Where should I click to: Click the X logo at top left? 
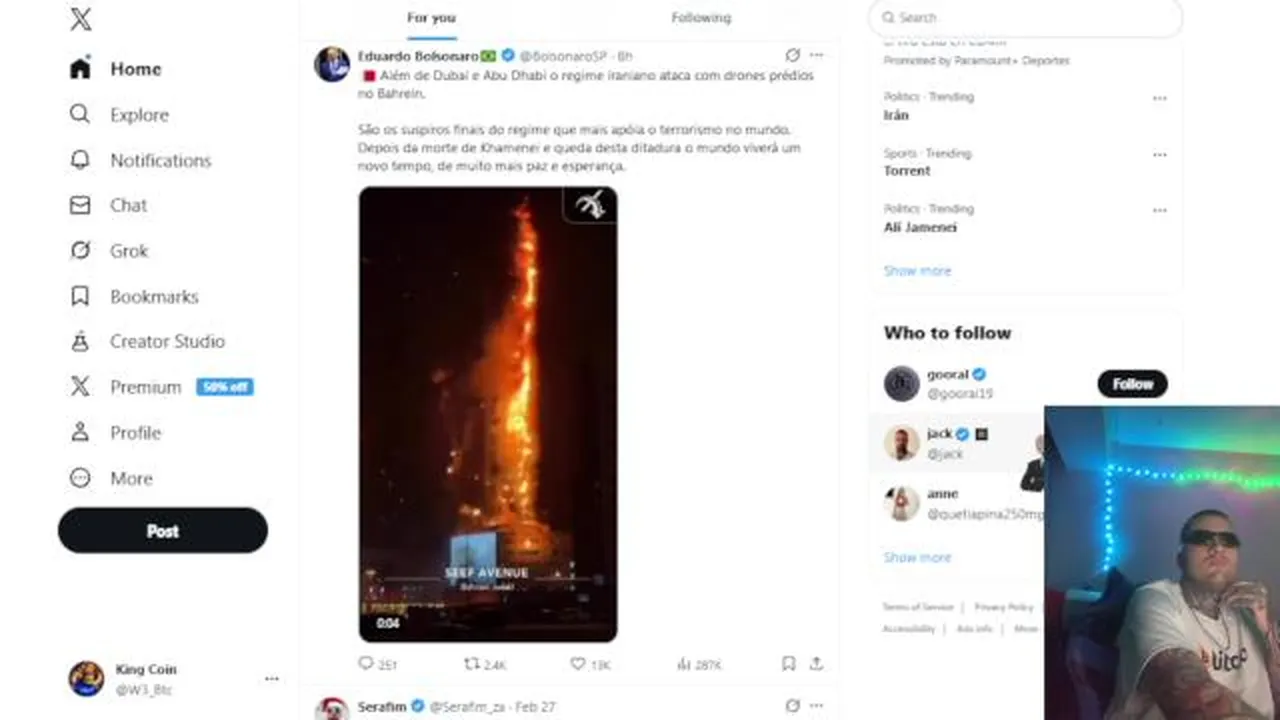(x=80, y=19)
